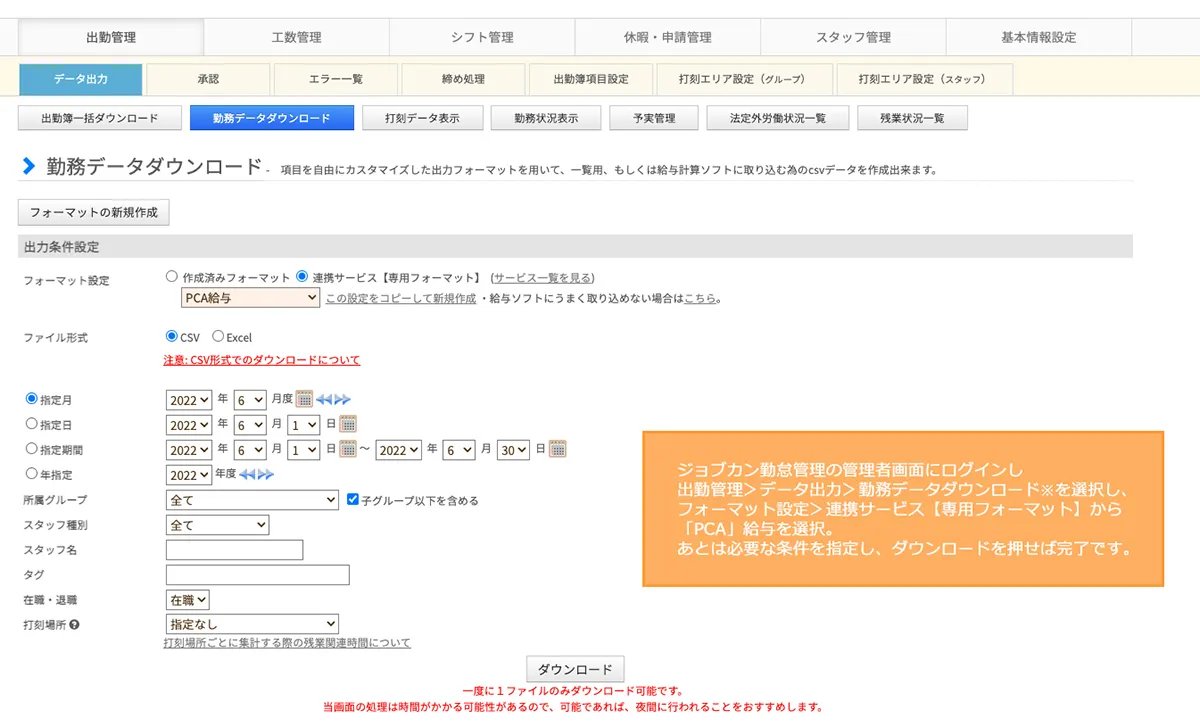
Task: Open the year dropdown in 年指定 row
Action: 189,475
